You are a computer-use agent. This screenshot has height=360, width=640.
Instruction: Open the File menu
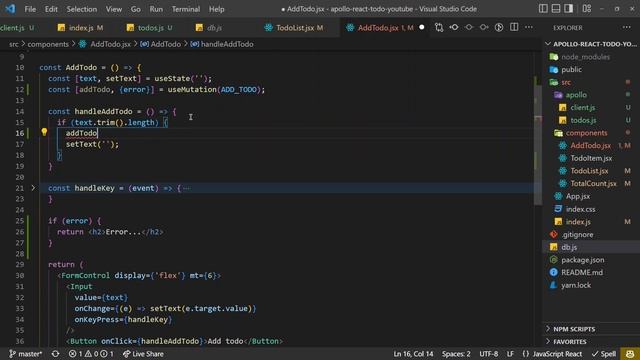(x=30, y=9)
